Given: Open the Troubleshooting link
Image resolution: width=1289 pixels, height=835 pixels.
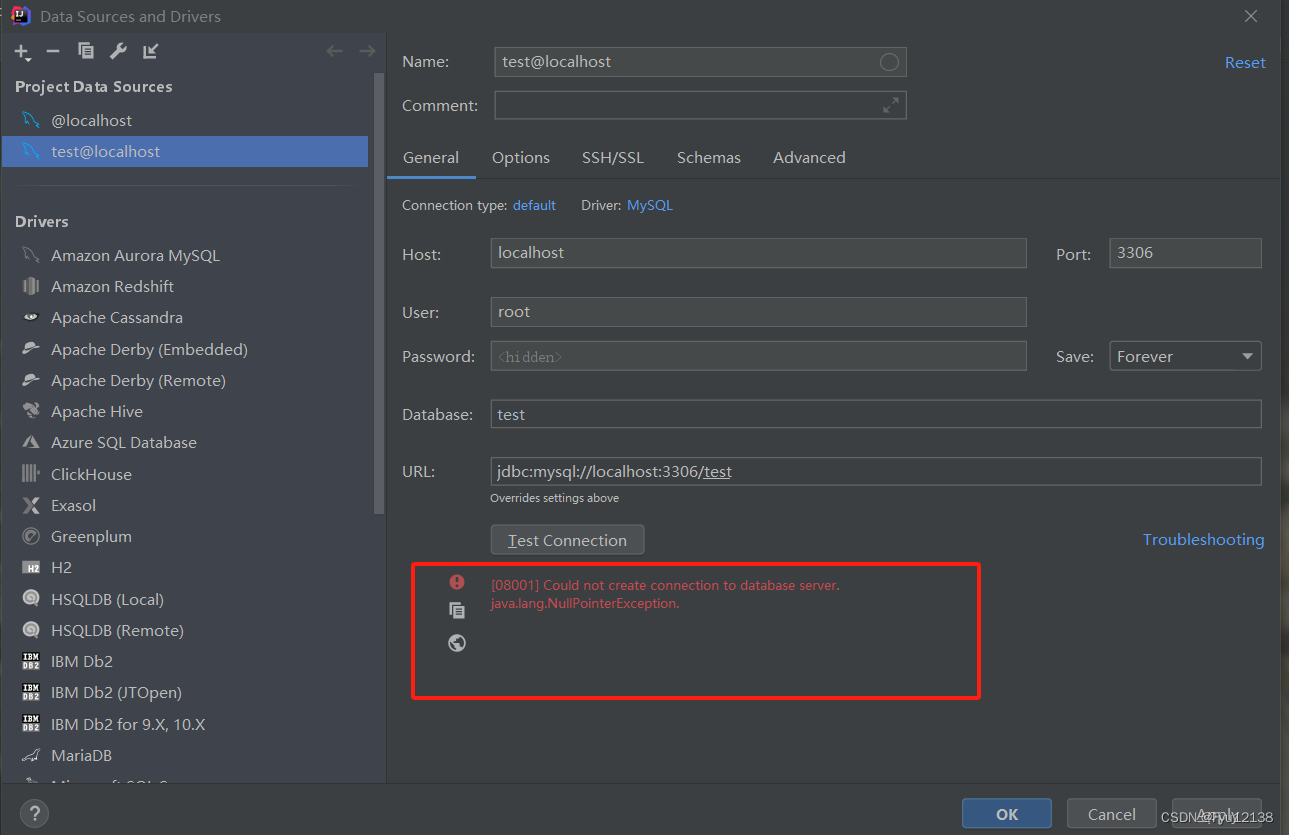Looking at the screenshot, I should point(1203,539).
